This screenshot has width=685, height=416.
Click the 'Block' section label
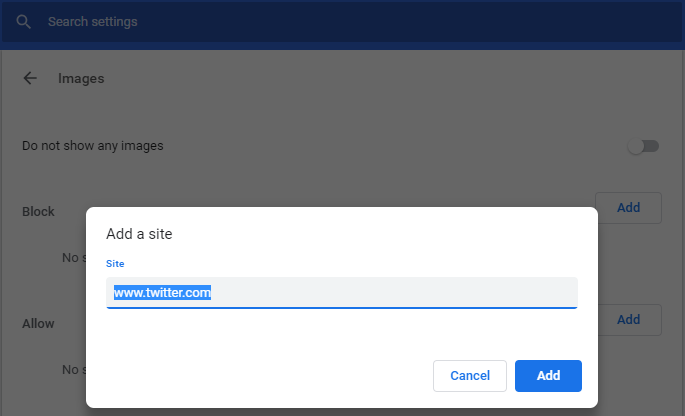pos(38,212)
